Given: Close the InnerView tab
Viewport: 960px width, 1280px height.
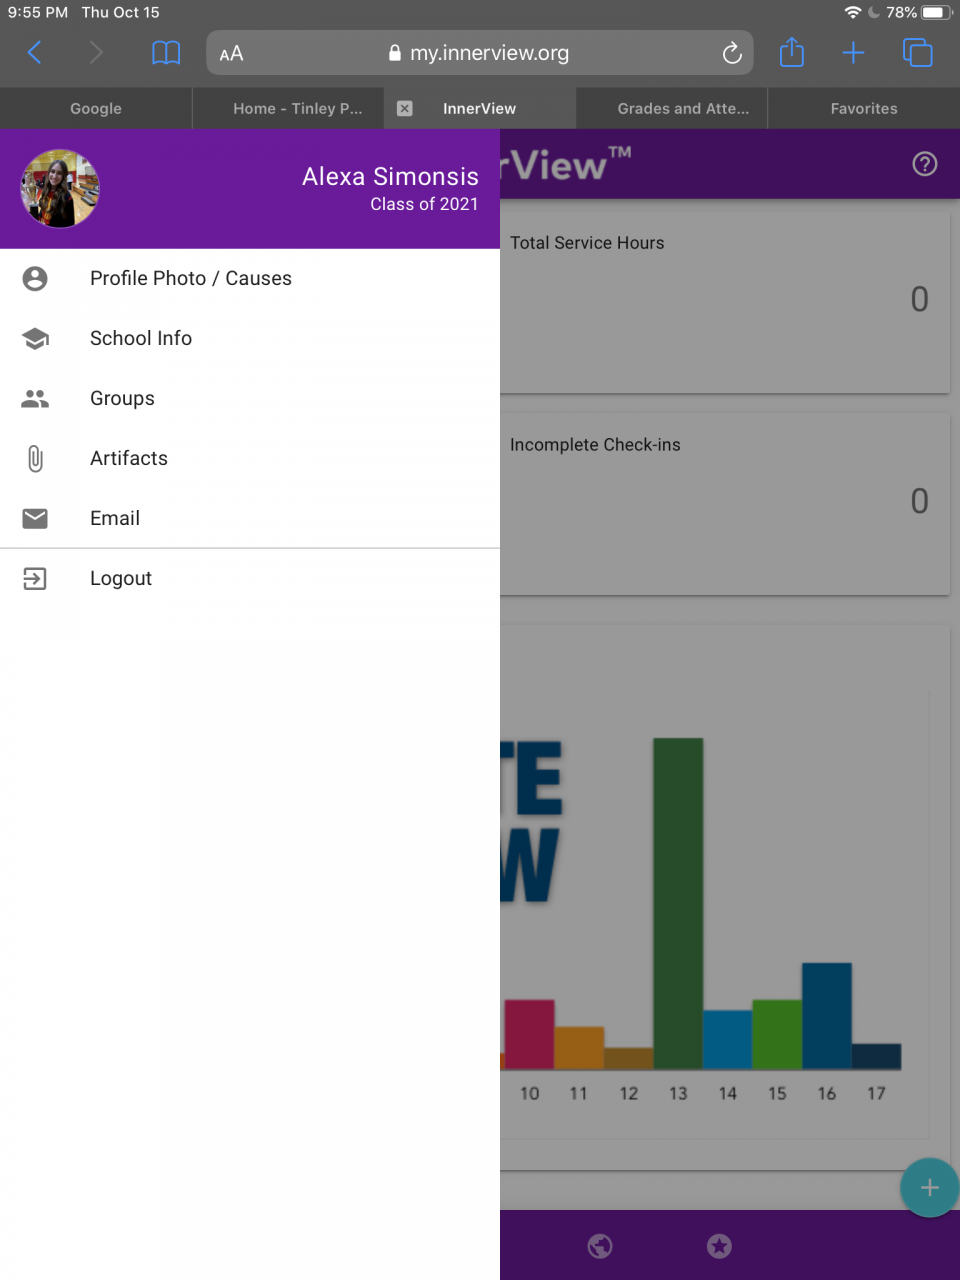Looking at the screenshot, I should click(x=405, y=108).
